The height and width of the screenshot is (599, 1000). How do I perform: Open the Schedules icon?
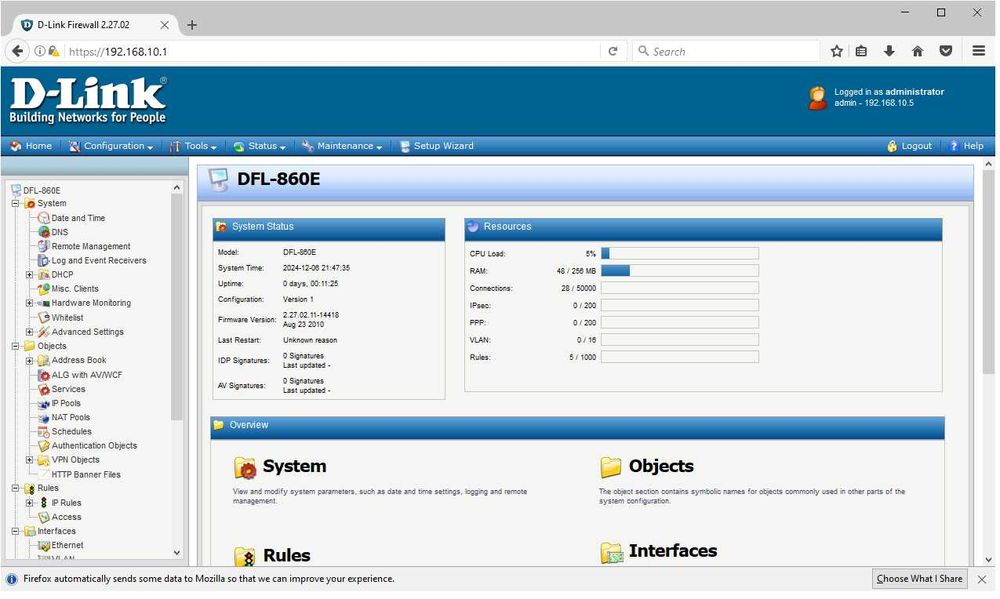click(x=43, y=433)
